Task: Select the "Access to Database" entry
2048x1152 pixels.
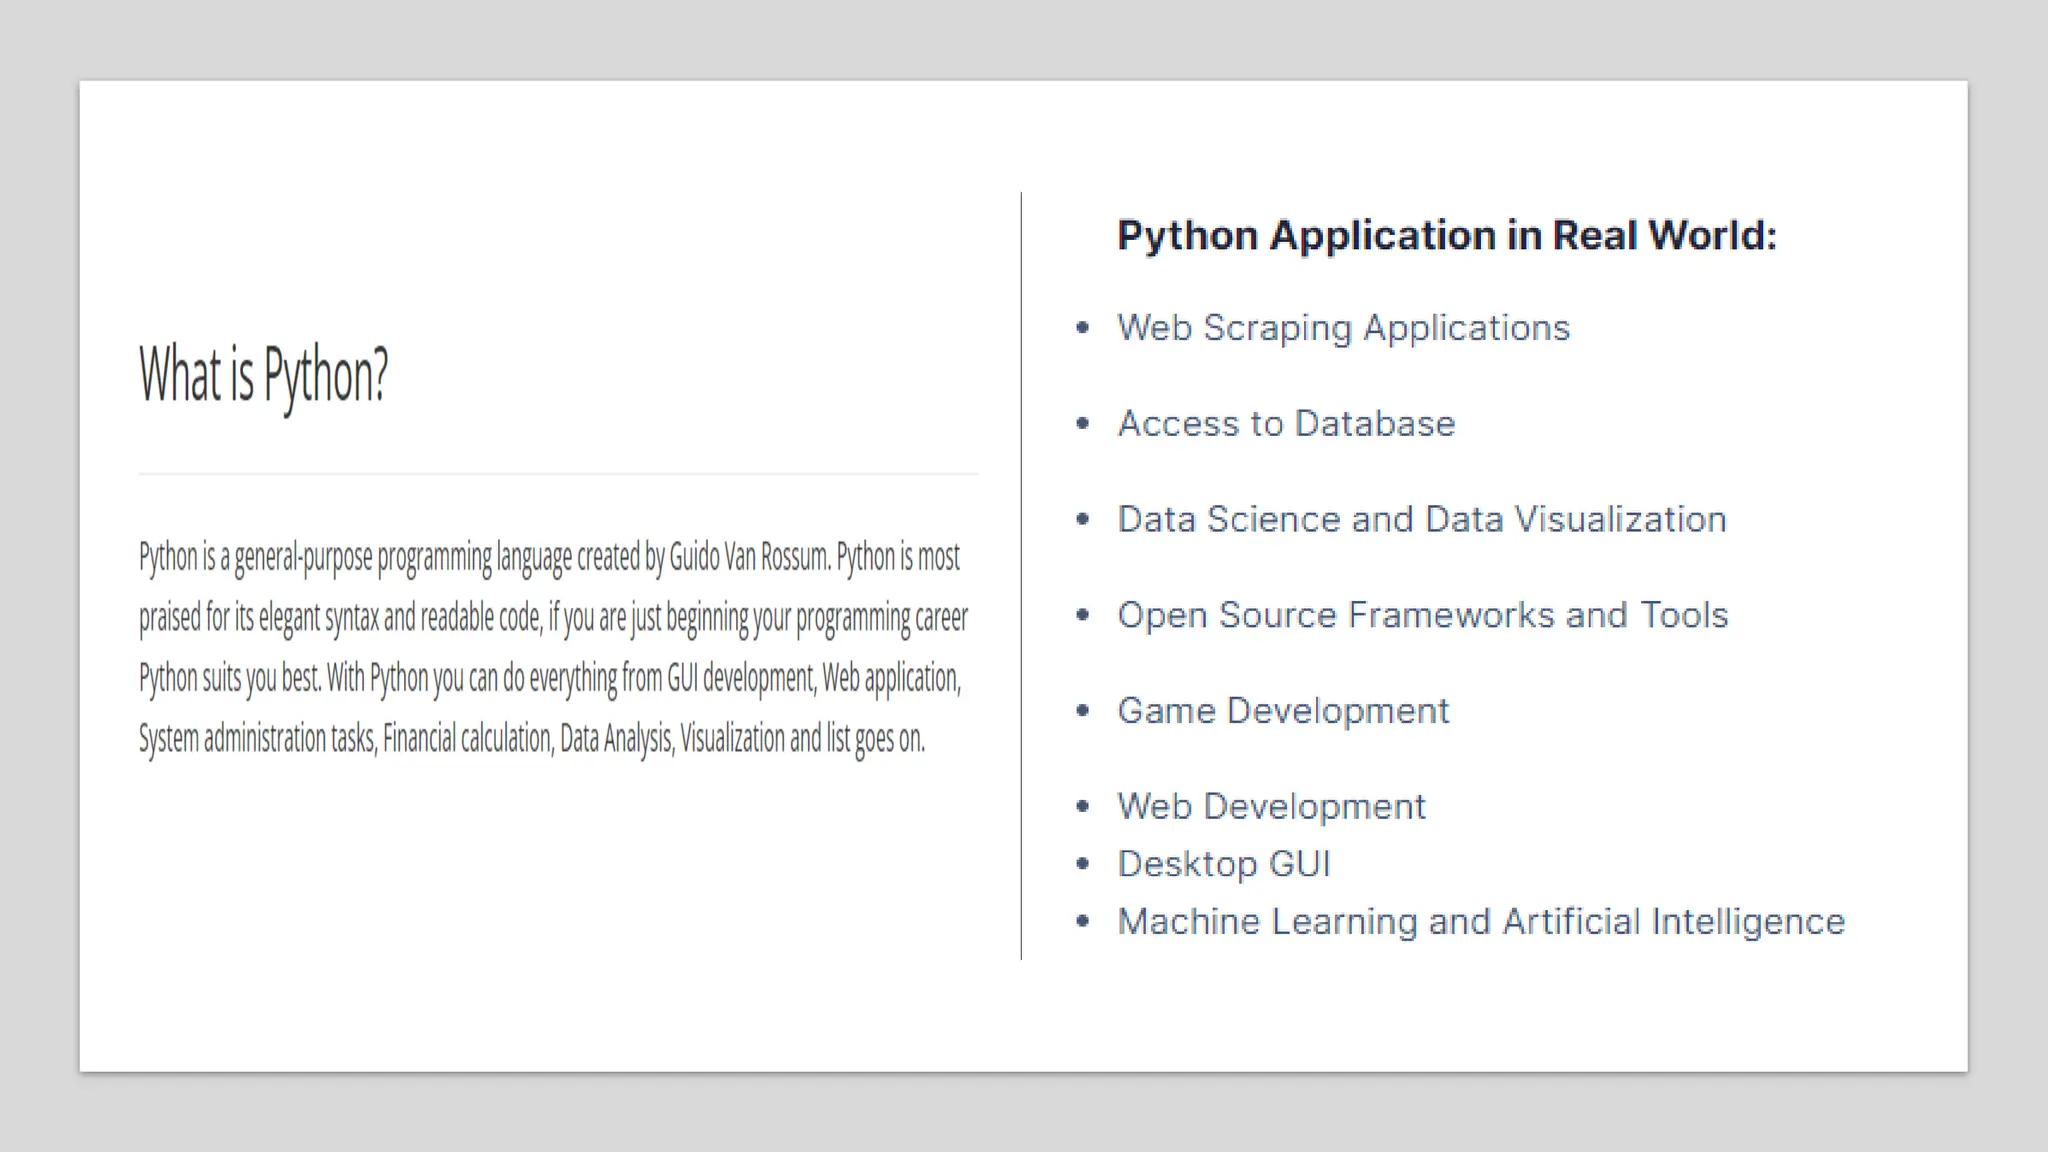Action: coord(1286,424)
